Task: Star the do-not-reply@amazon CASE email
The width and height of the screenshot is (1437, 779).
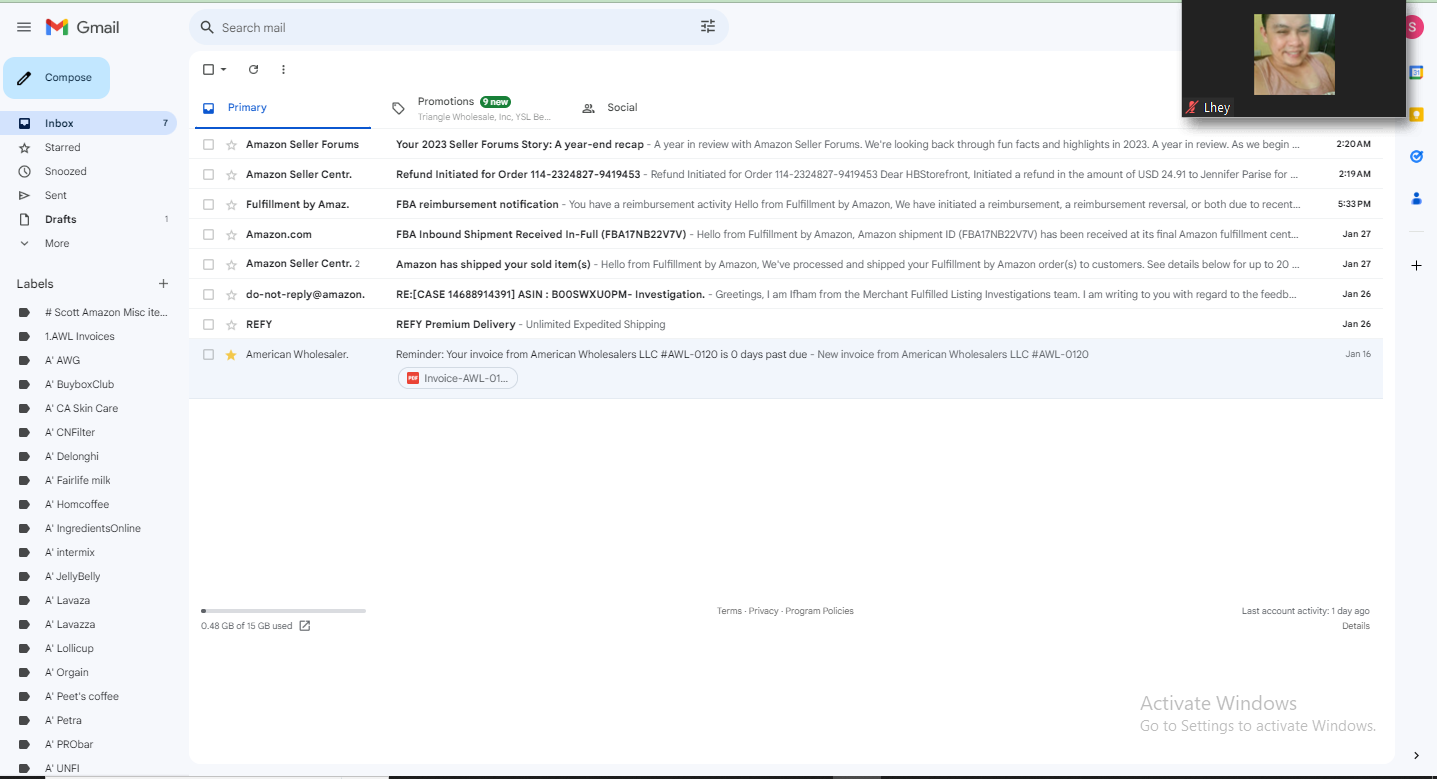Action: [x=231, y=294]
